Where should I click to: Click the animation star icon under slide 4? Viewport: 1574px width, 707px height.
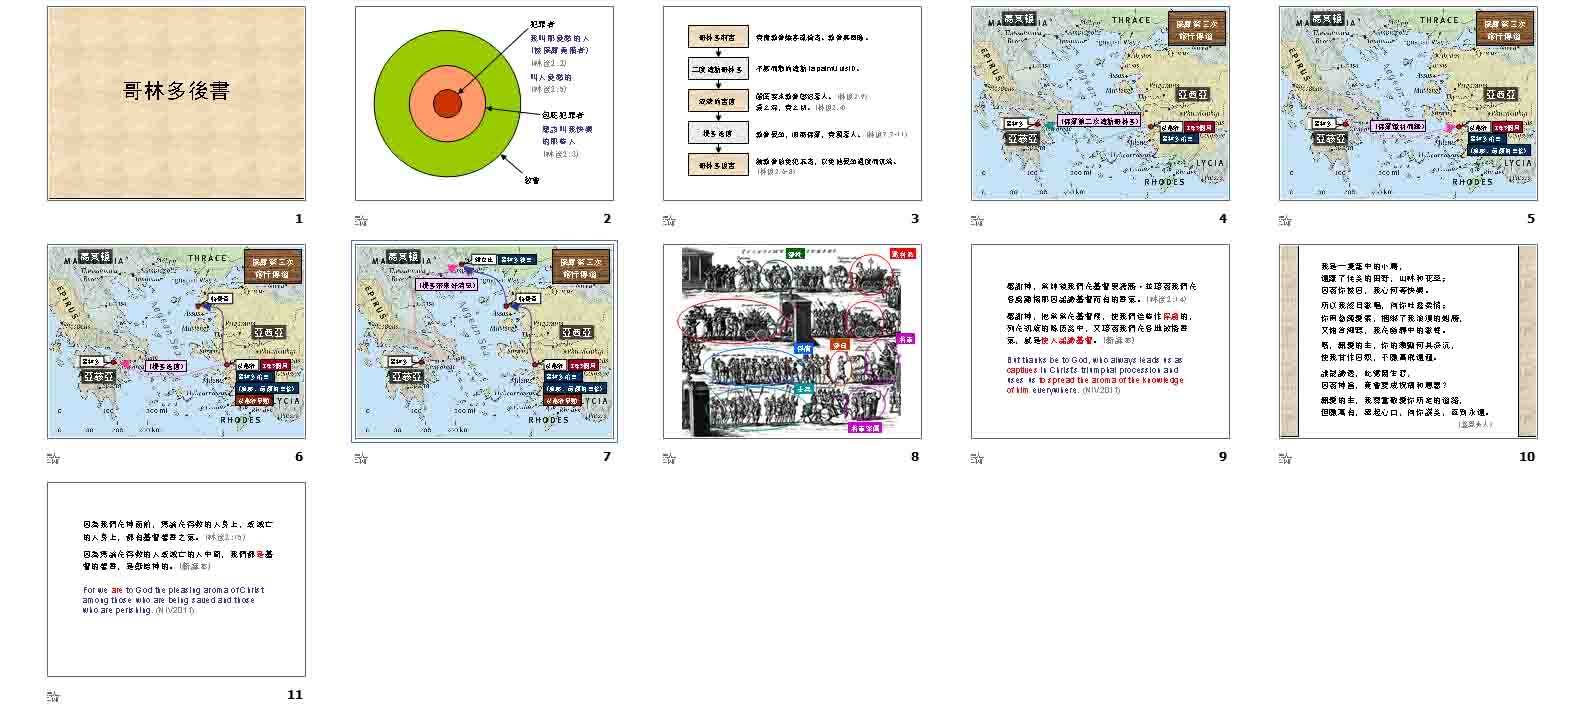(x=977, y=220)
